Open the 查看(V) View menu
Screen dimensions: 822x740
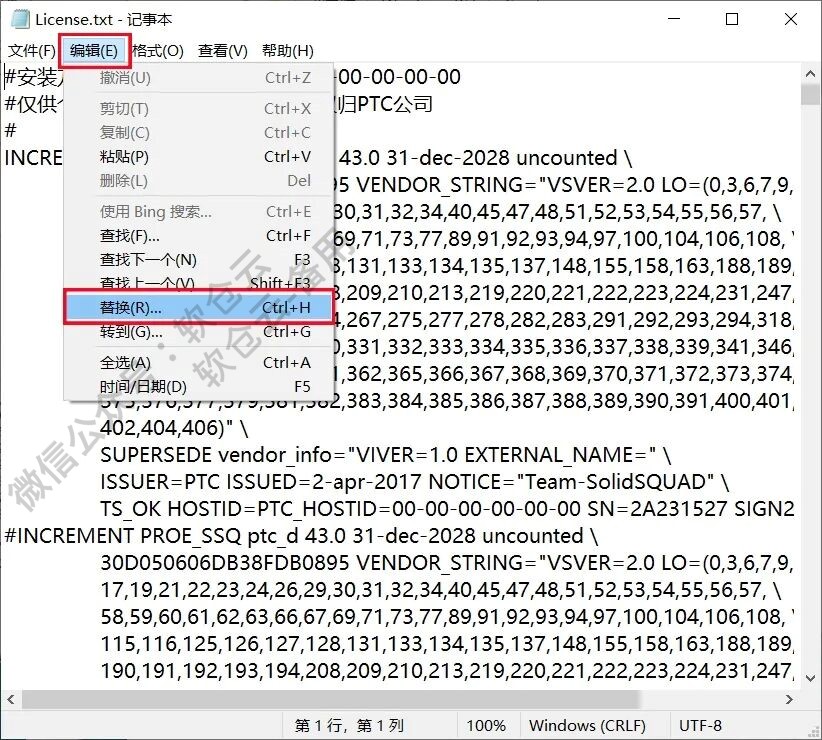222,49
